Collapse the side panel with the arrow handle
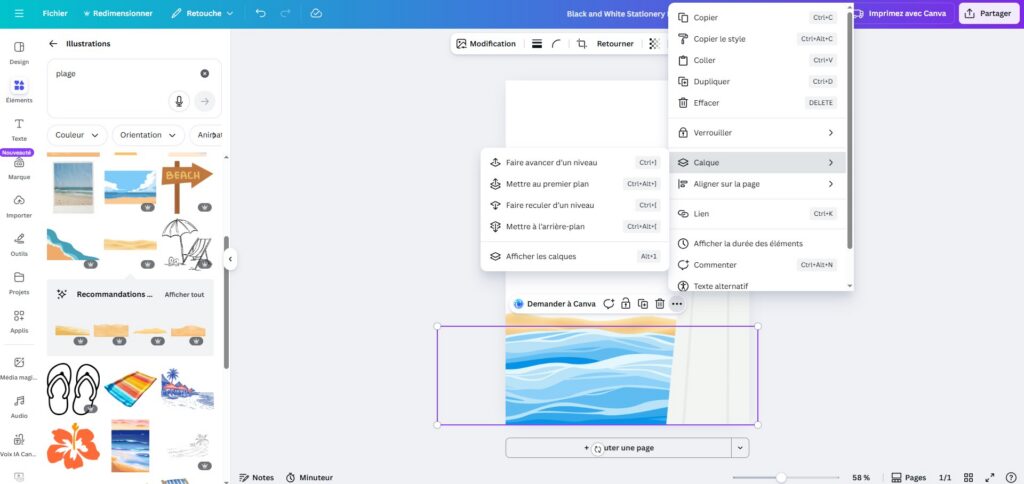Screen dimensions: 1024x484 (229, 259)
